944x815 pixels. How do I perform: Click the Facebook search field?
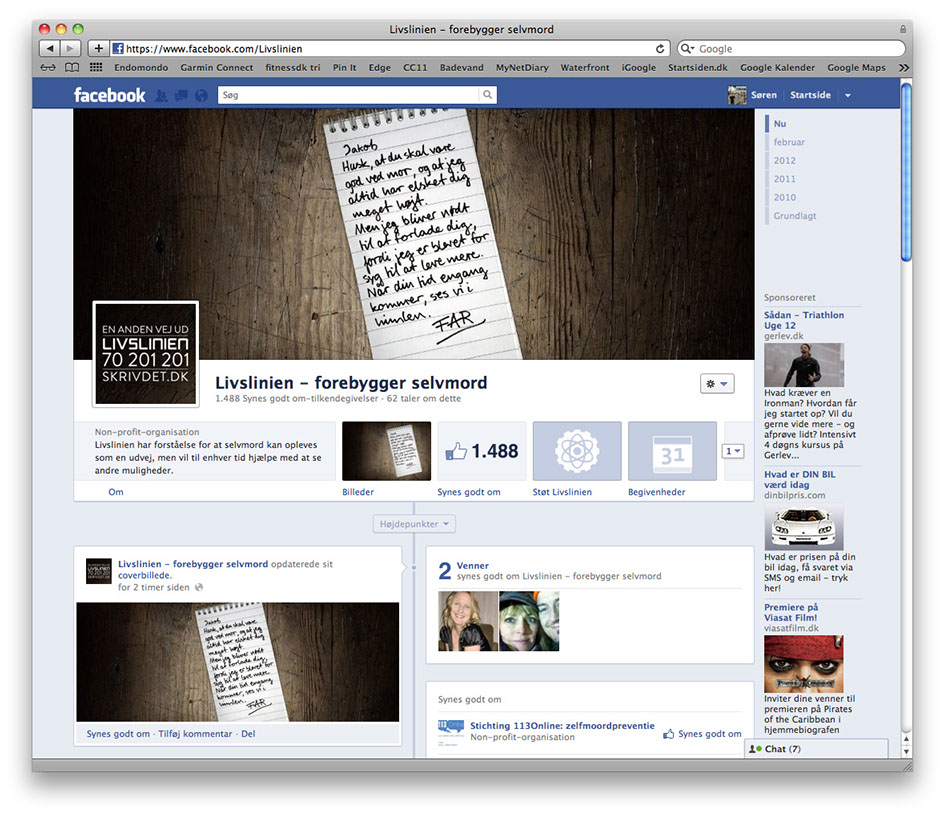[x=349, y=95]
